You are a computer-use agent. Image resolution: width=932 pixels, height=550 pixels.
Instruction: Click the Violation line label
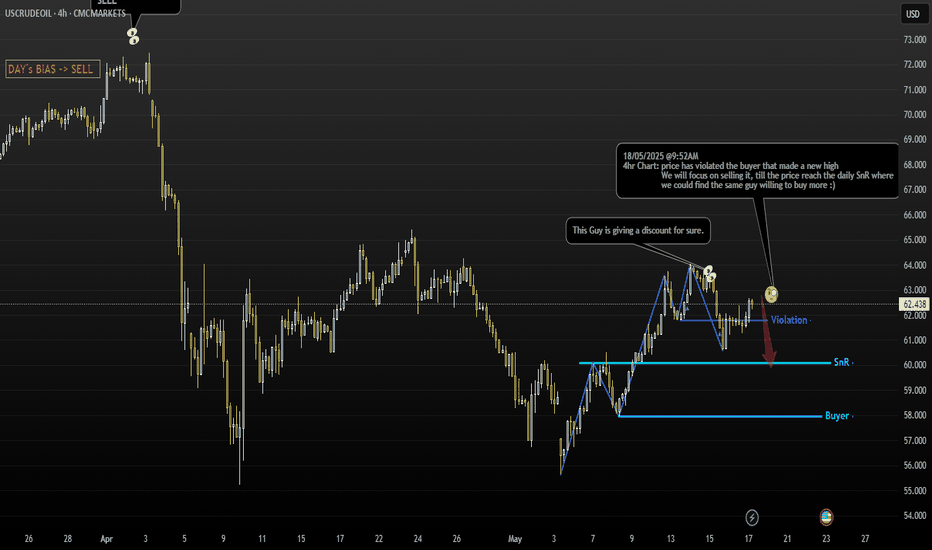click(x=789, y=320)
